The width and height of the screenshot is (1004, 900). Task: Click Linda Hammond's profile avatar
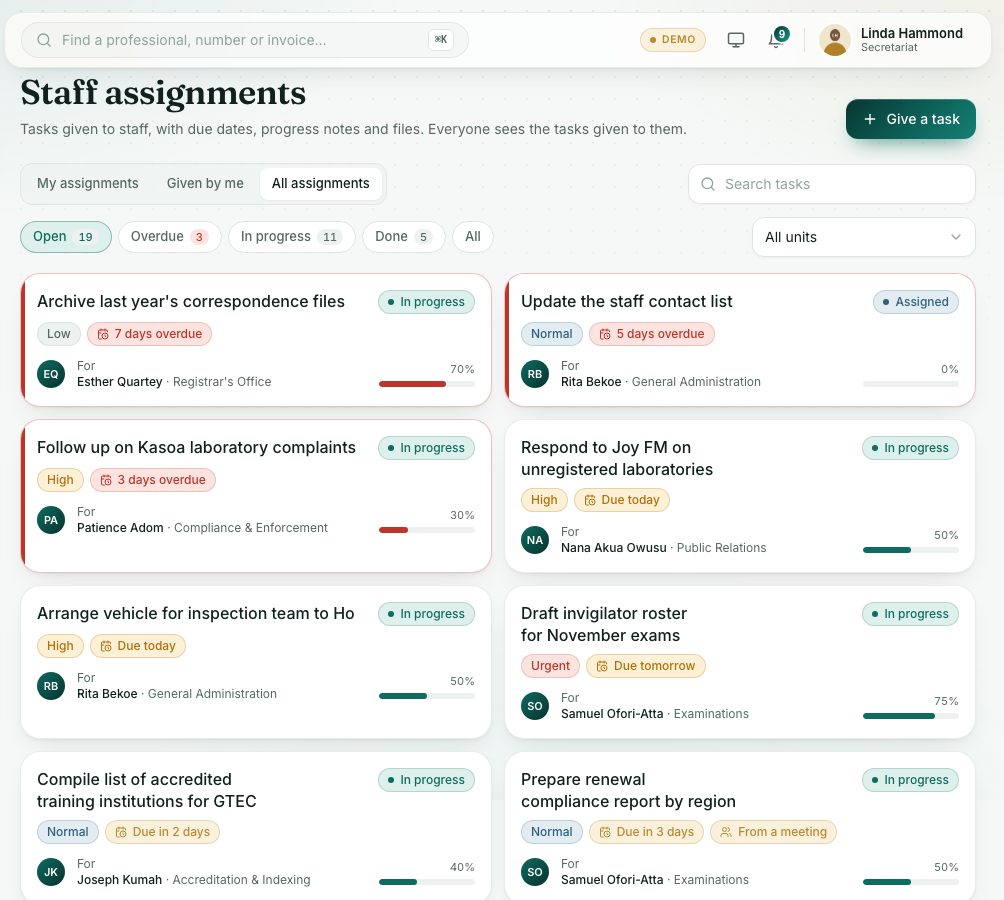click(x=834, y=40)
